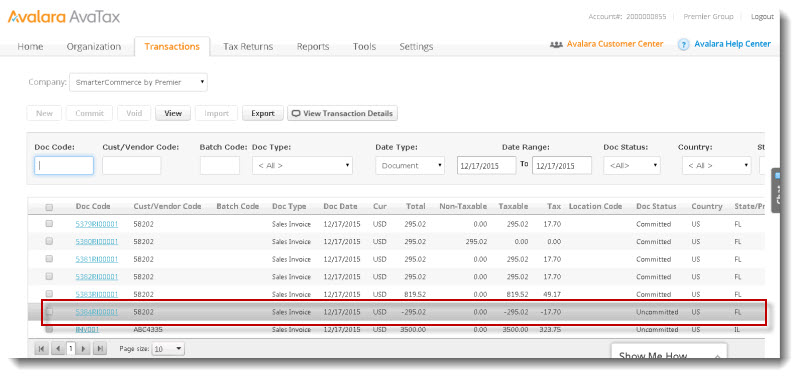800x378 pixels.
Task: Go to the Home tab
Action: pyautogui.click(x=30, y=46)
